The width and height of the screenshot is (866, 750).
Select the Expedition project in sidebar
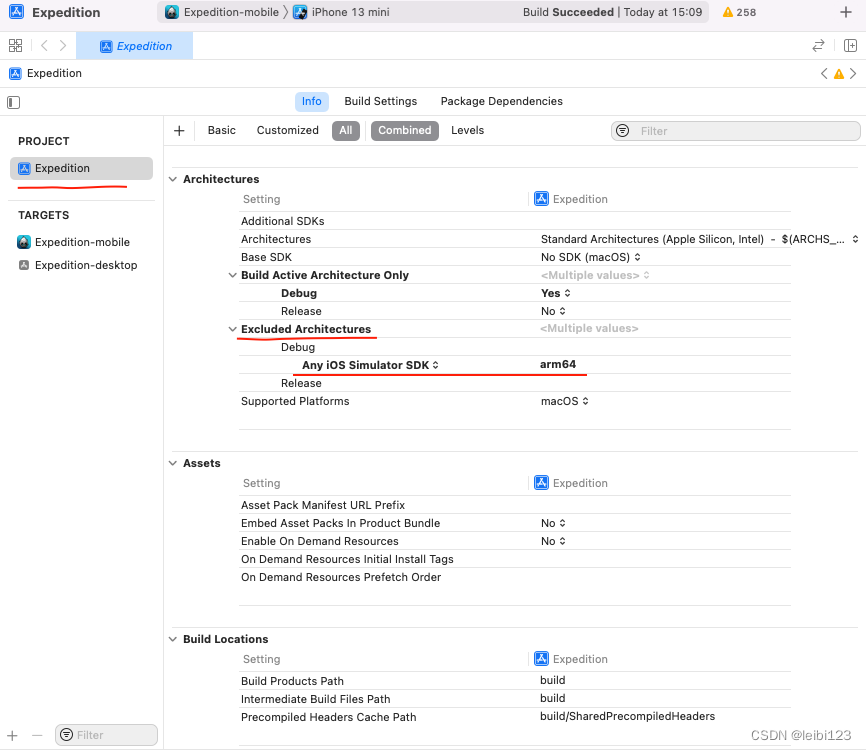[x=81, y=168]
